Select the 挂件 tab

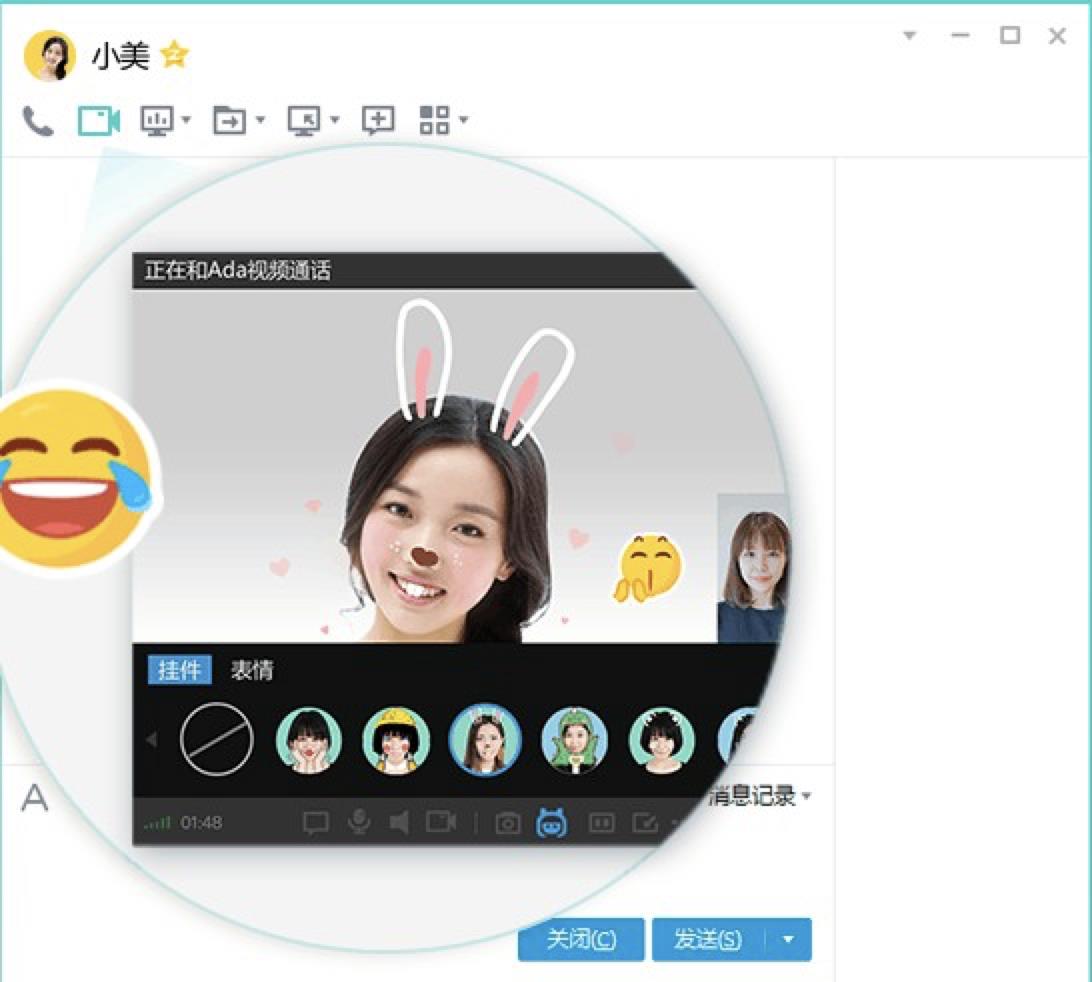[x=178, y=671]
